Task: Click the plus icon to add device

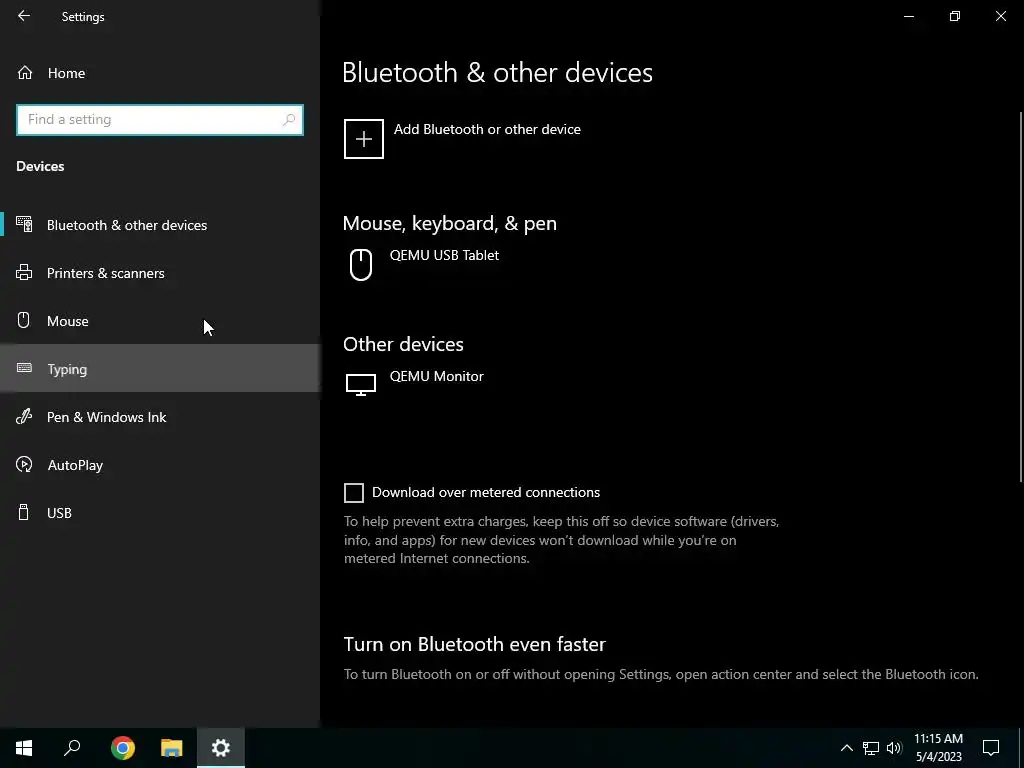Action: 364,138
